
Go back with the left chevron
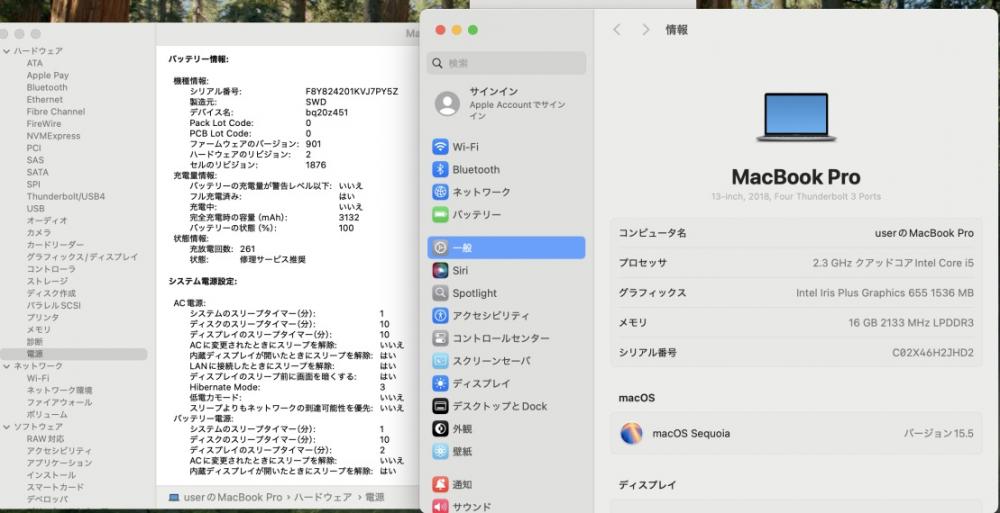point(617,30)
